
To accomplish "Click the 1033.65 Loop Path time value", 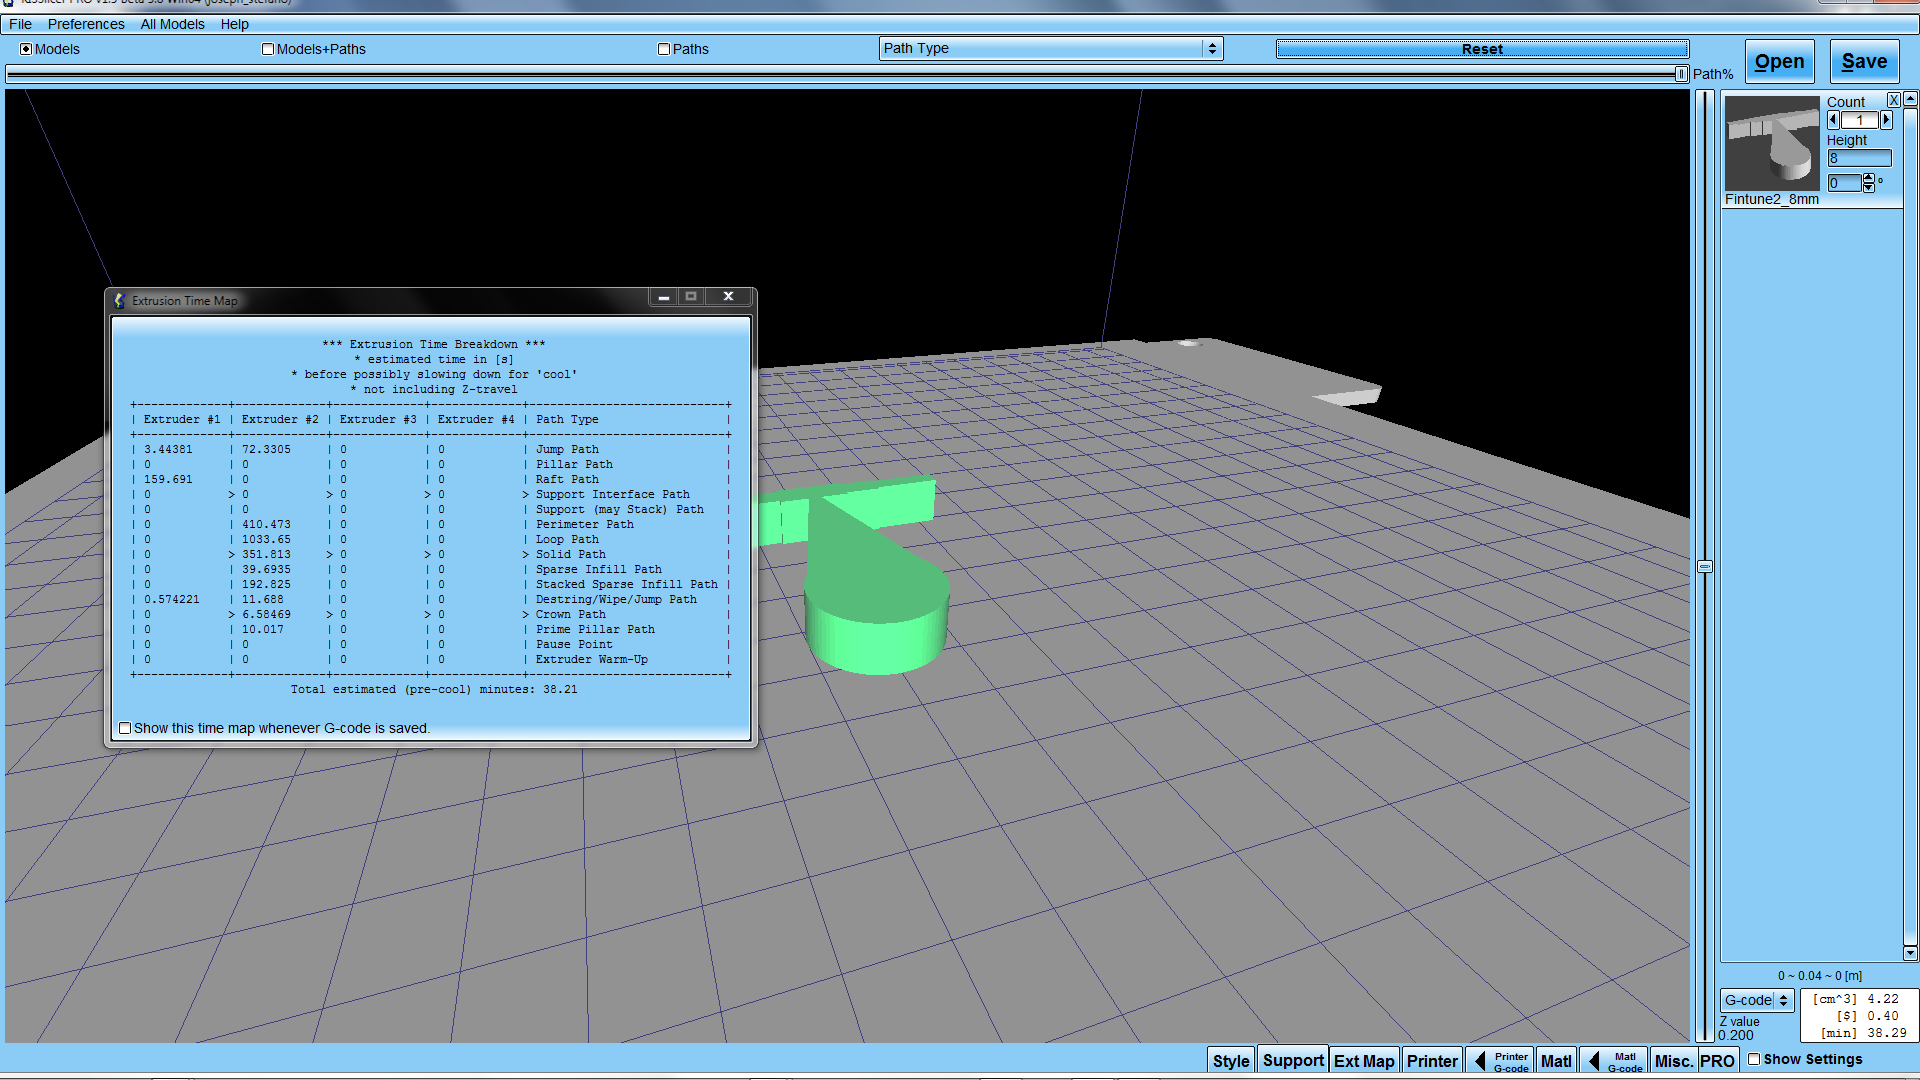I will click(266, 539).
